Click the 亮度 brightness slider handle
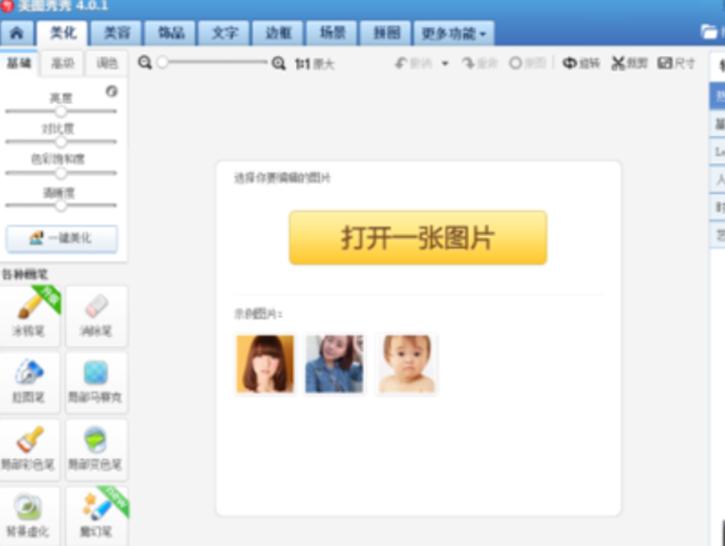Image resolution: width=725 pixels, height=546 pixels. (x=61, y=111)
